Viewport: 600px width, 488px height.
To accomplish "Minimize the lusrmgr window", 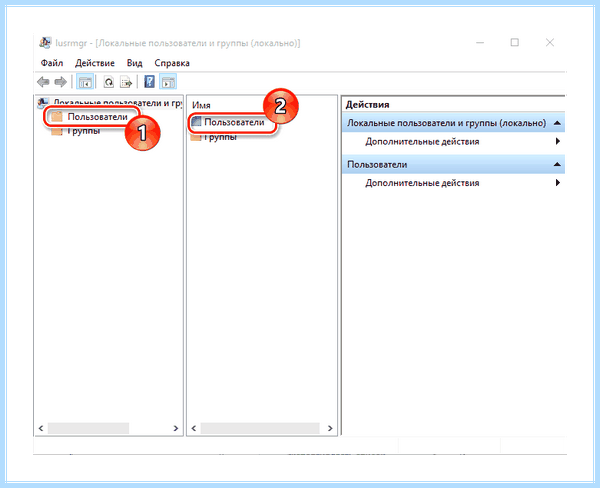I will pos(480,42).
